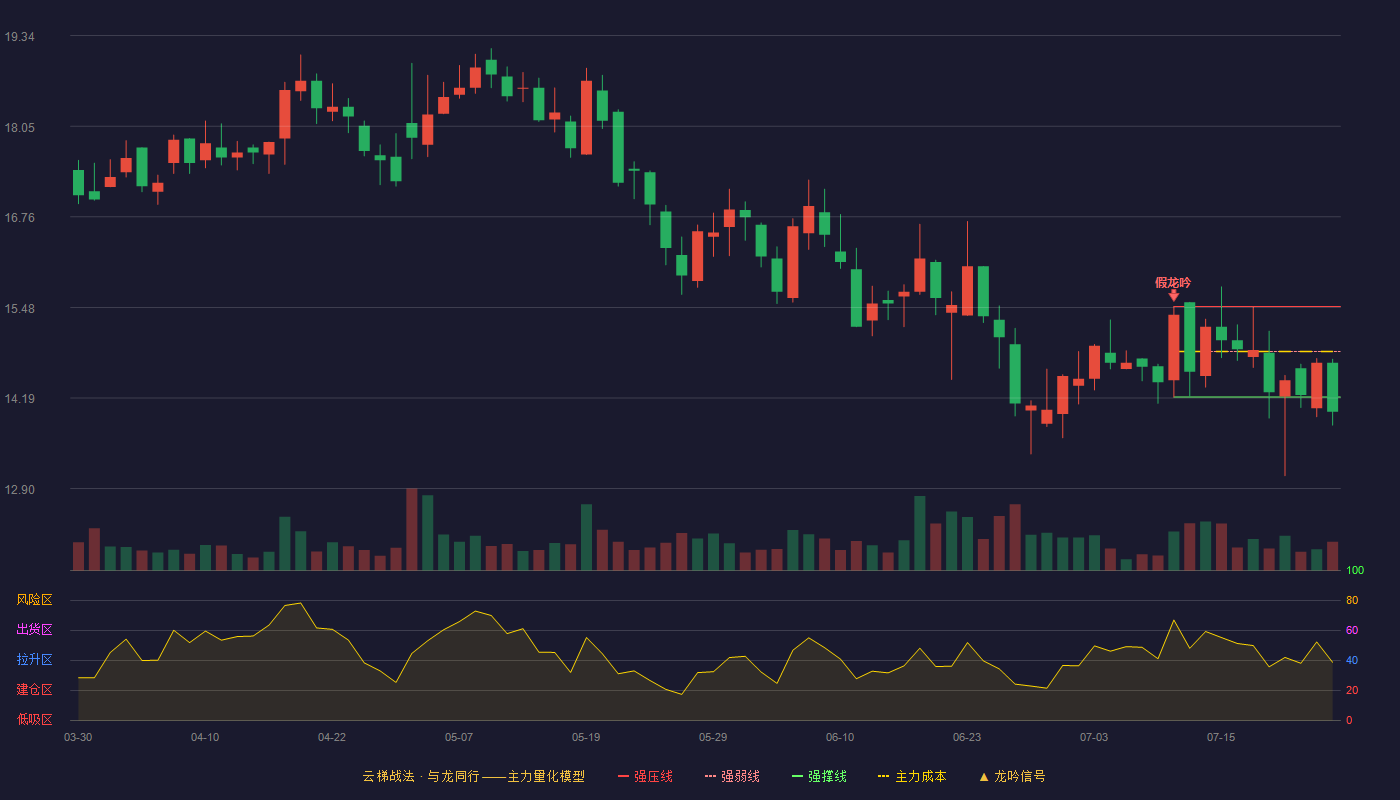Screen dimensions: 1400x800
Task: Click the 05-29 date axis label
Action: tap(713, 737)
